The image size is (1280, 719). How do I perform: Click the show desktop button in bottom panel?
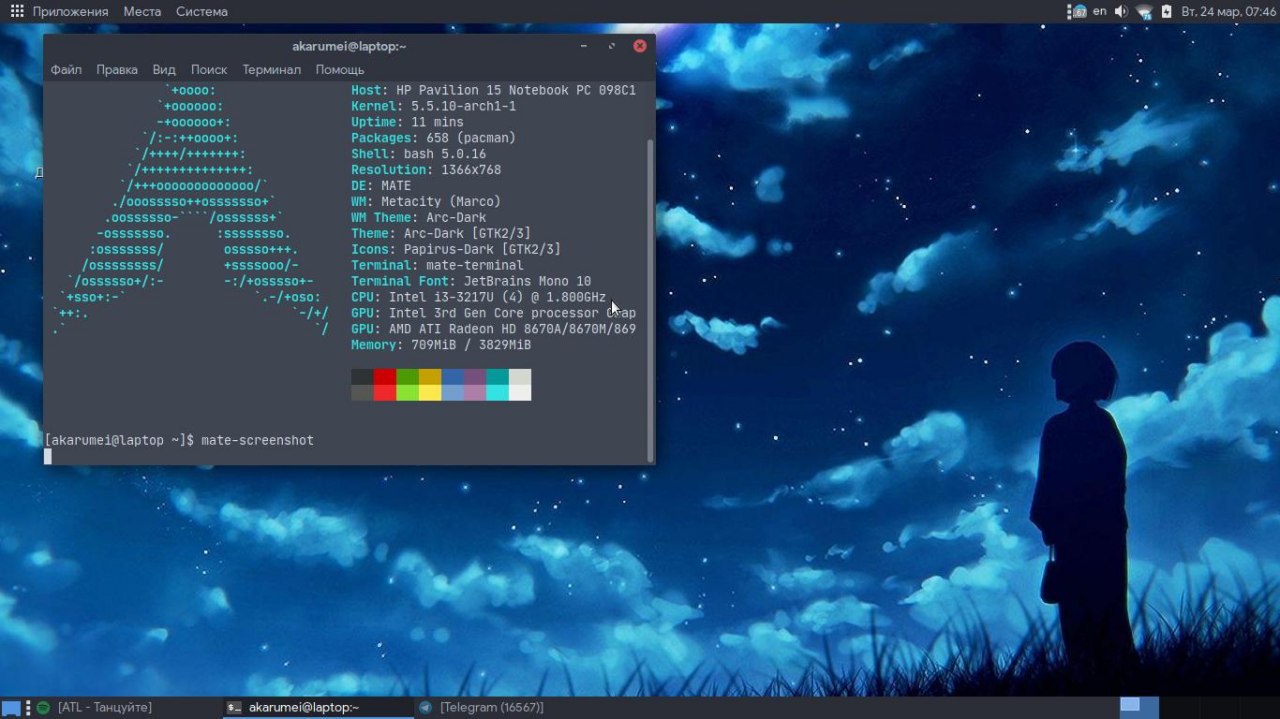(11, 708)
